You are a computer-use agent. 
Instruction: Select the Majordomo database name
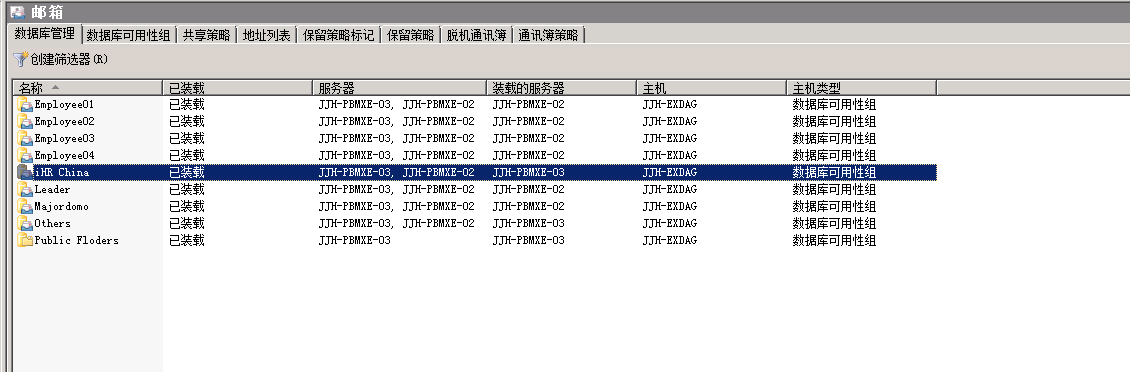(x=61, y=206)
